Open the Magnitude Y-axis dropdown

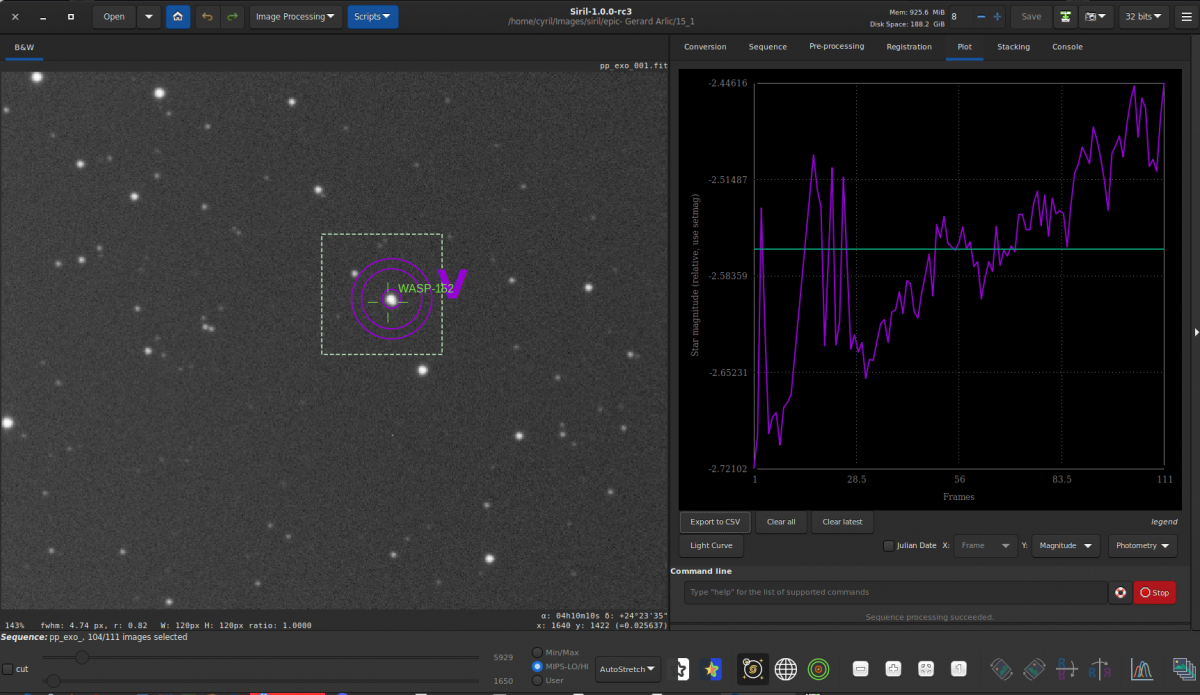1064,545
